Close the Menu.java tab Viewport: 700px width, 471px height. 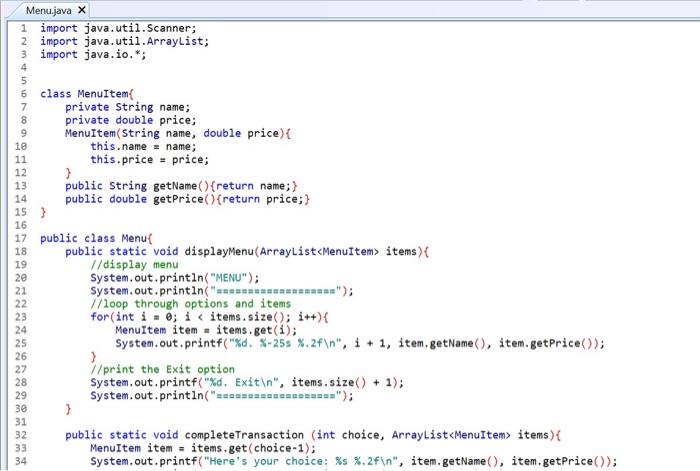point(82,9)
